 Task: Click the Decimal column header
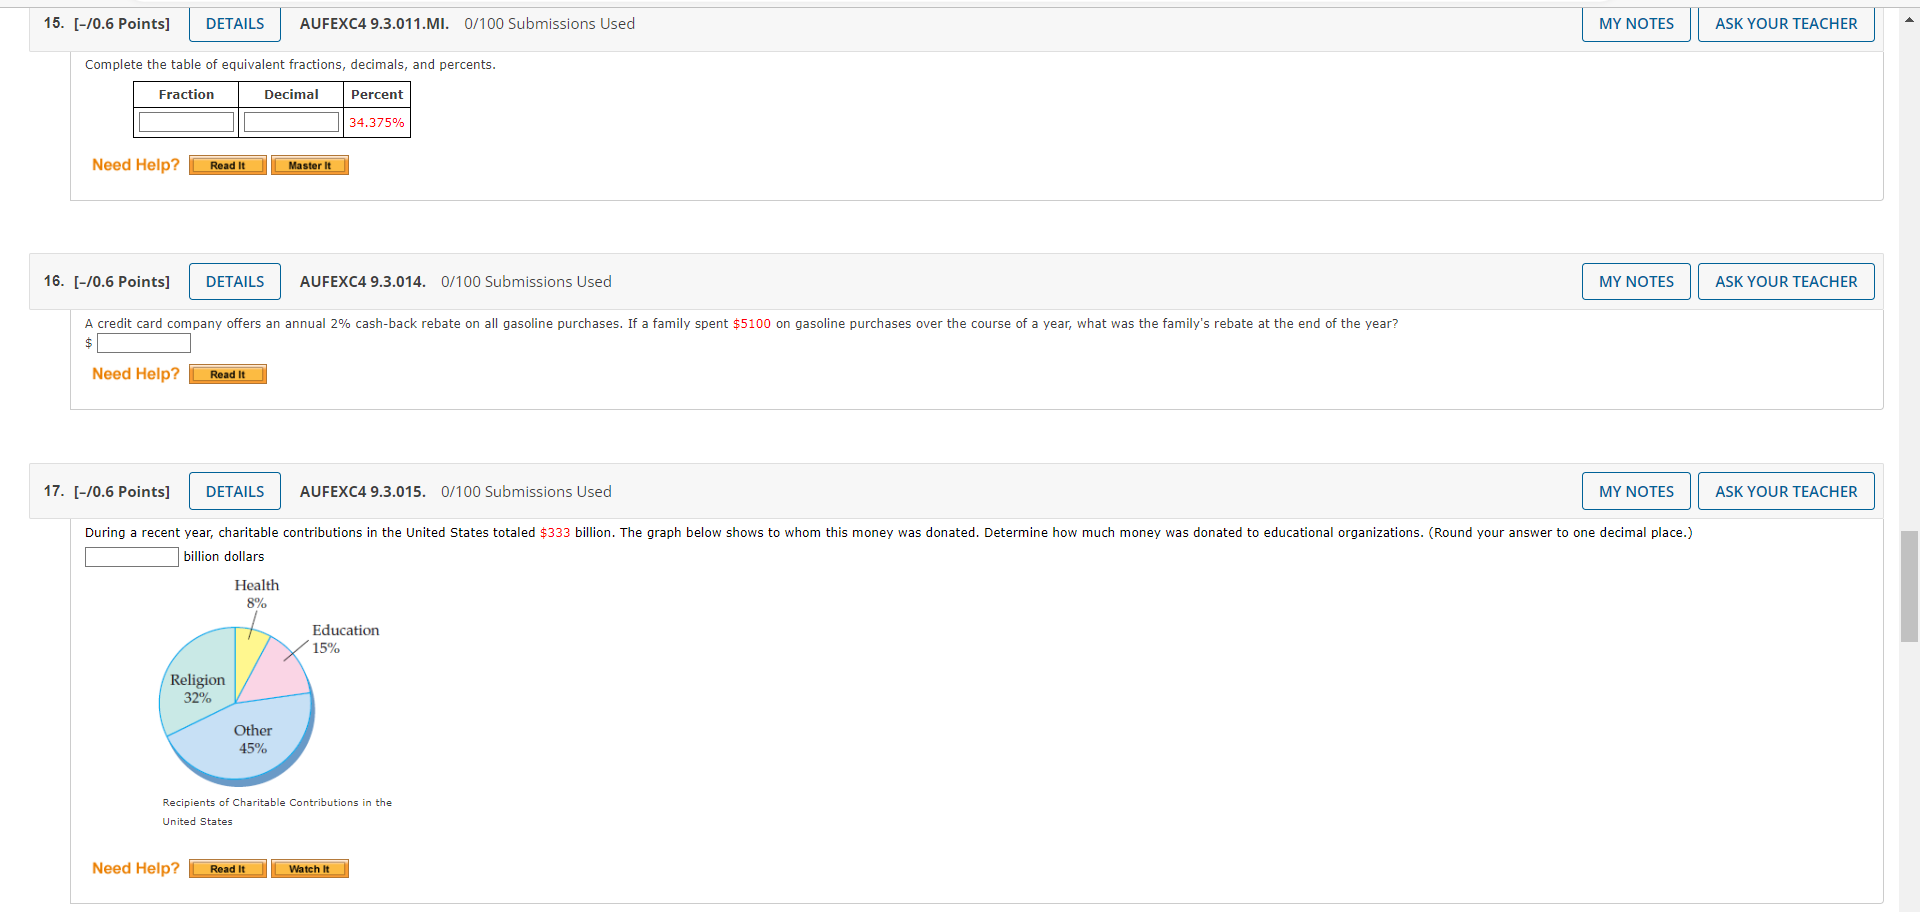(291, 95)
